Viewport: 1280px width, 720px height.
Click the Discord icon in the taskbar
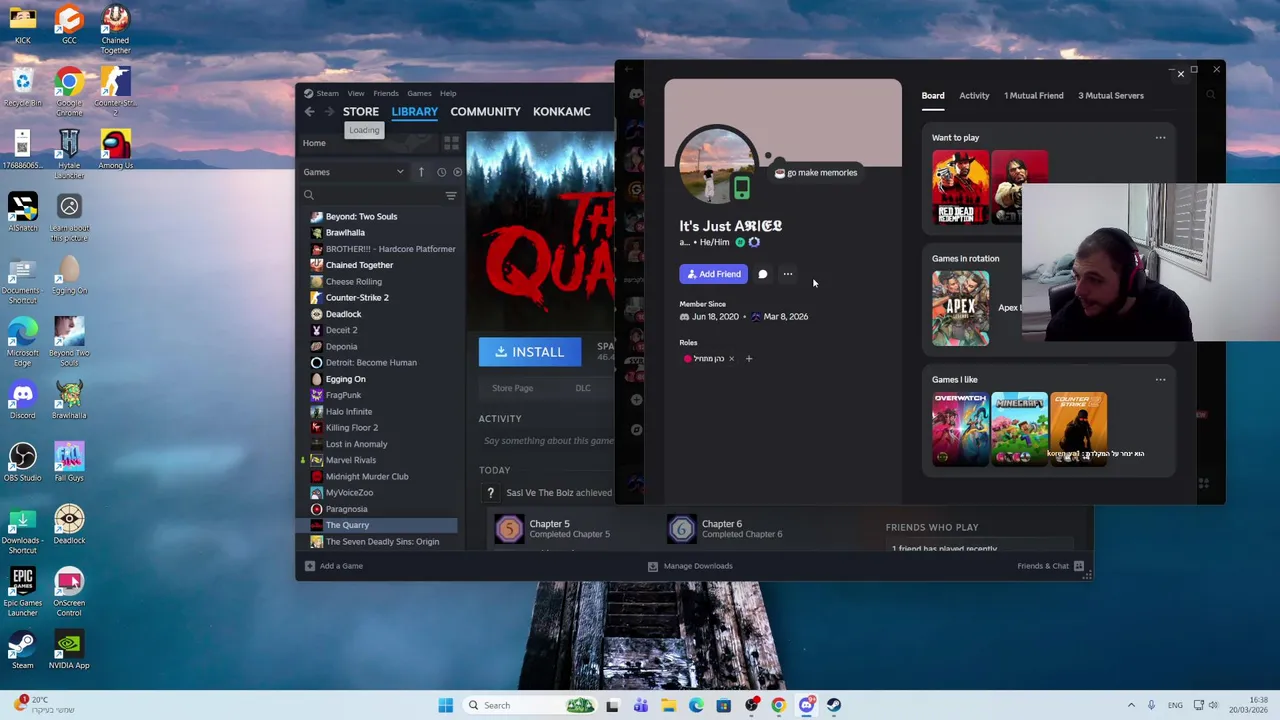pos(806,705)
